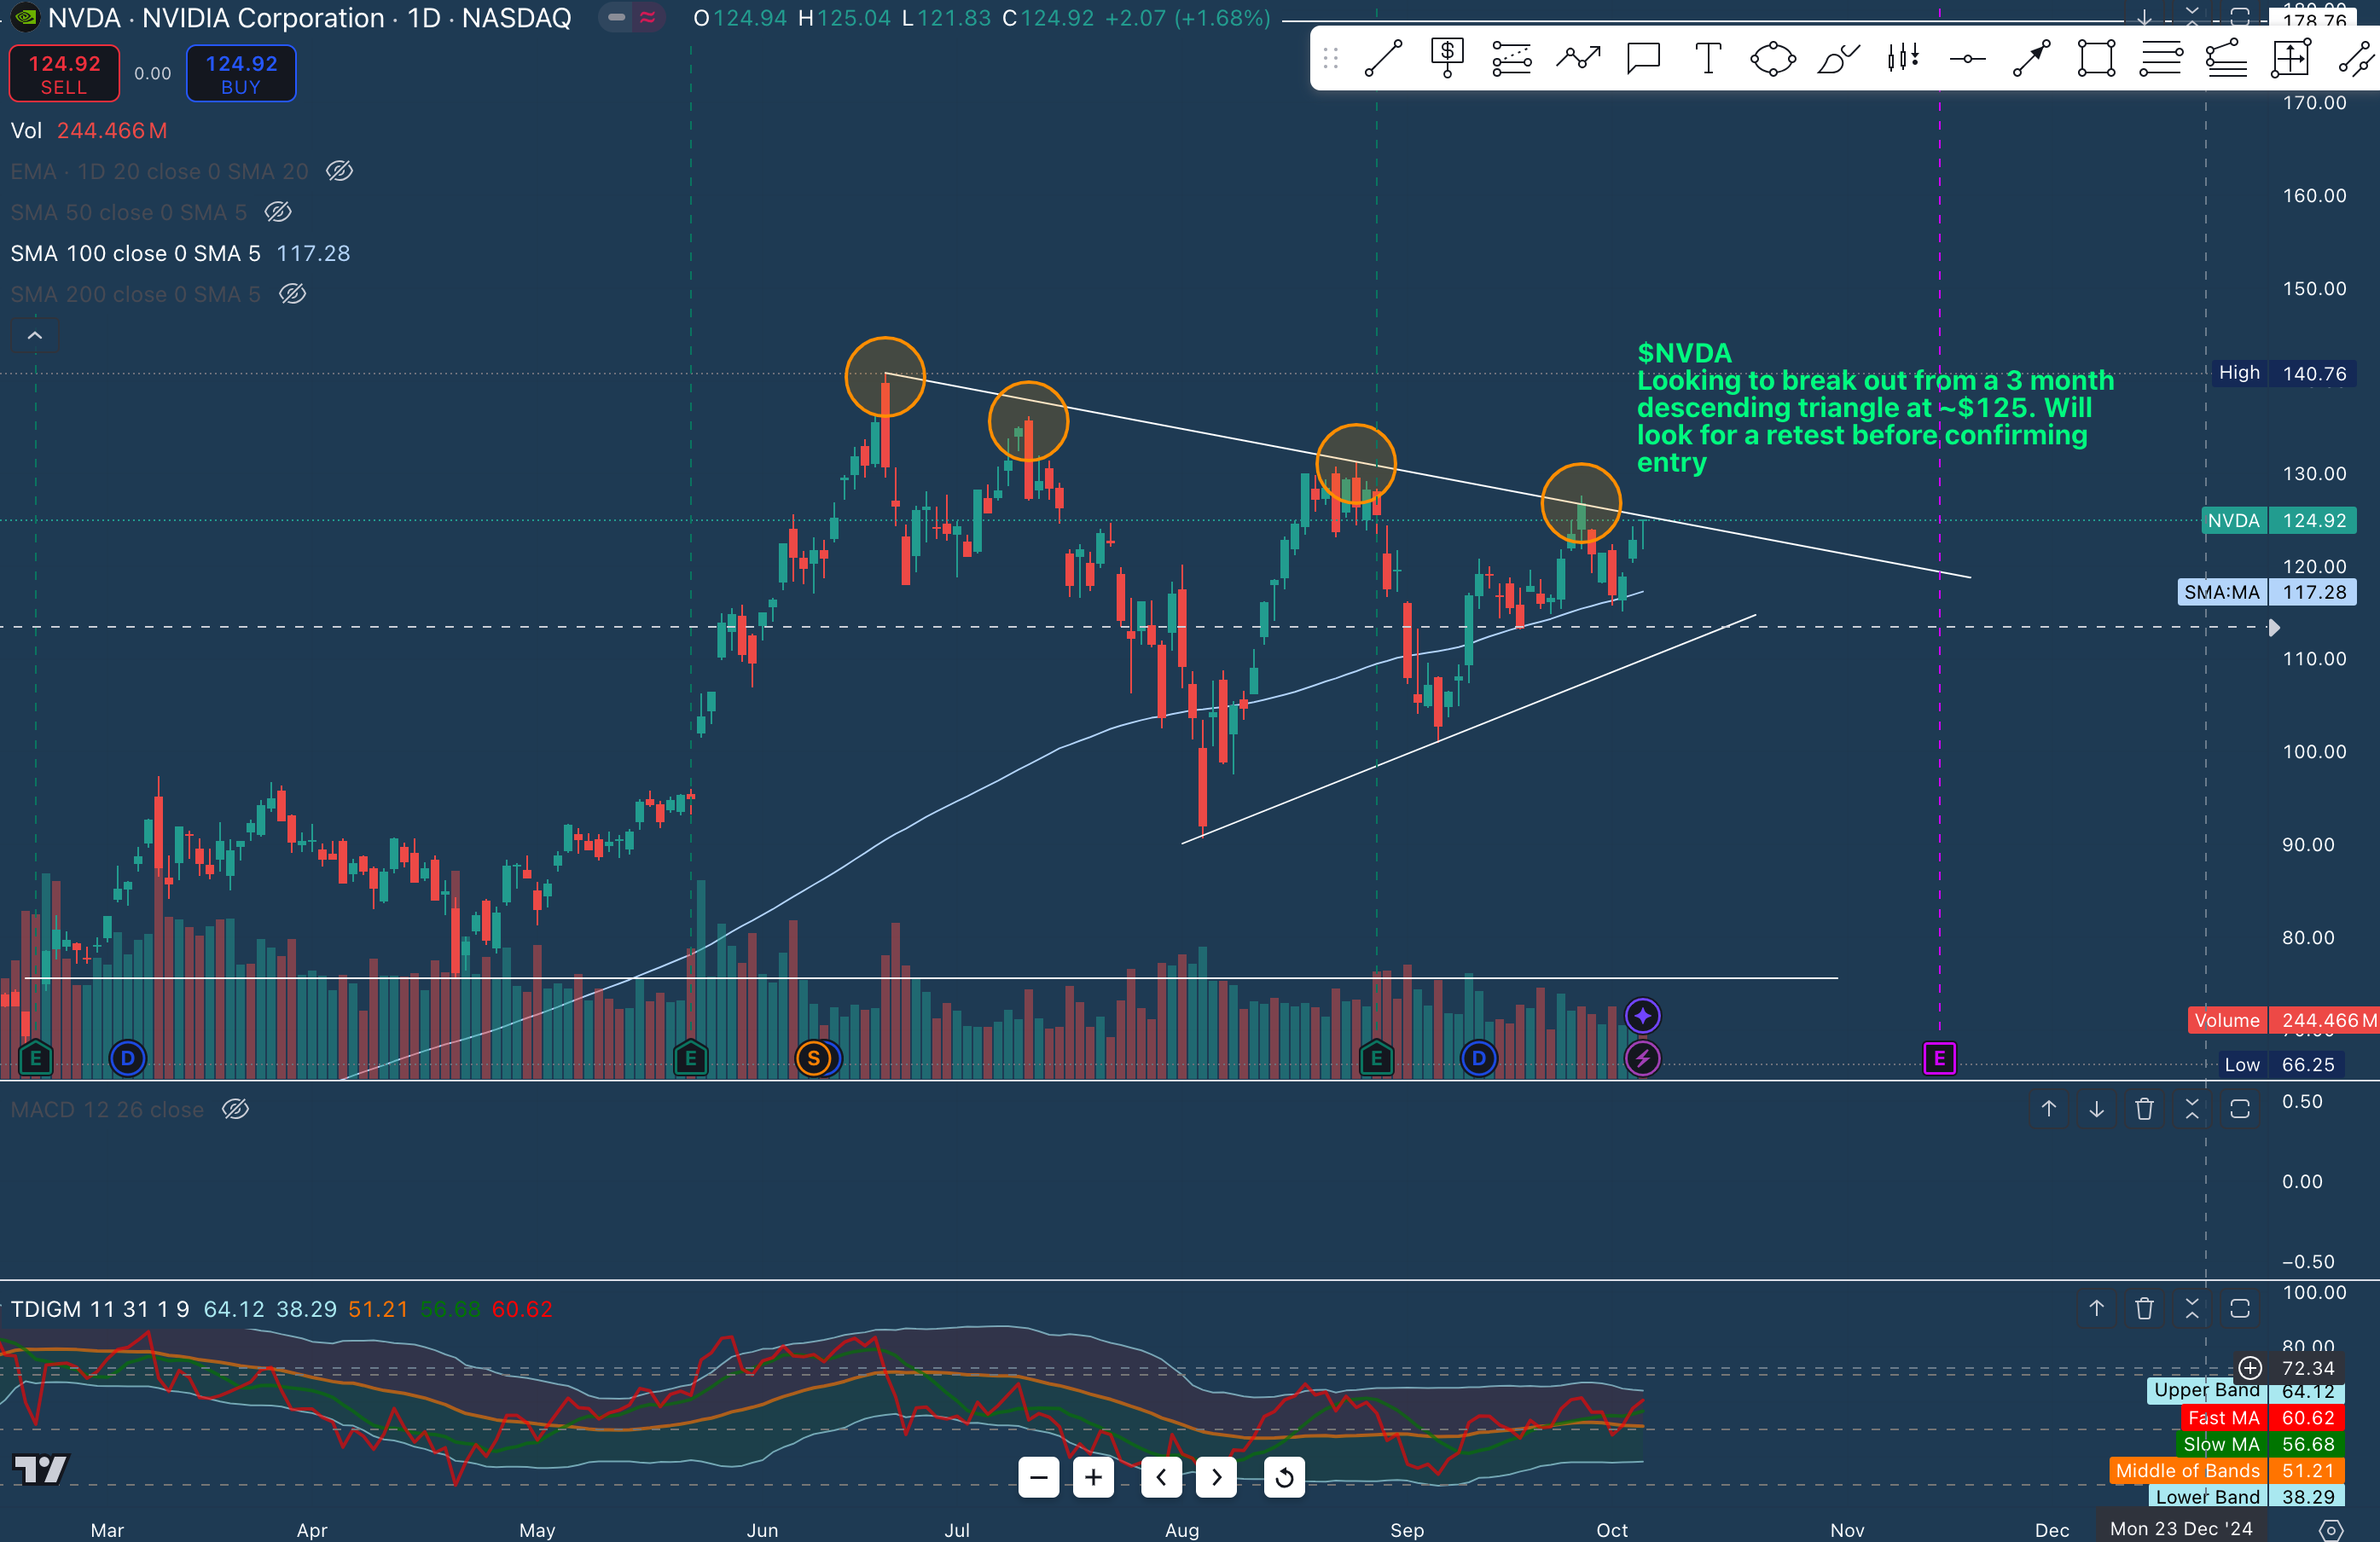Open chart settings gear icon
The height and width of the screenshot is (1542, 2380).
pyautogui.click(x=2331, y=1529)
